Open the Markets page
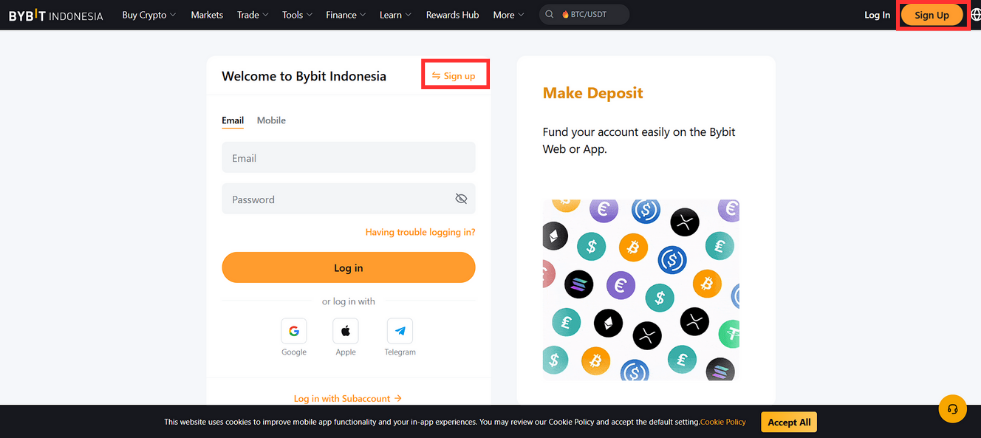 (207, 15)
